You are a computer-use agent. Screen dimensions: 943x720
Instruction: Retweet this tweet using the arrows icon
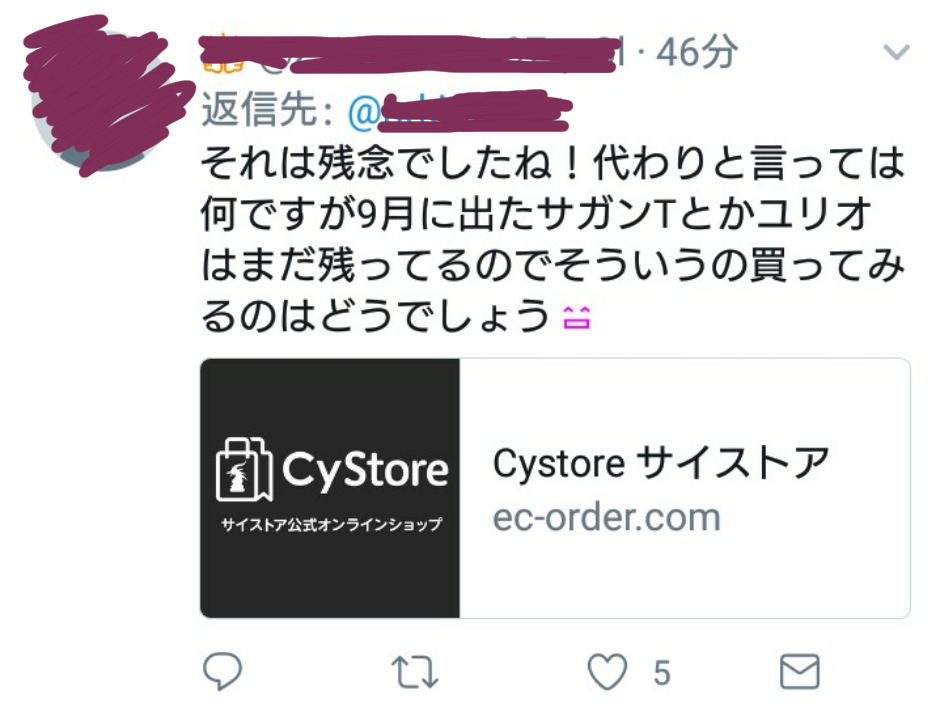coord(414,672)
